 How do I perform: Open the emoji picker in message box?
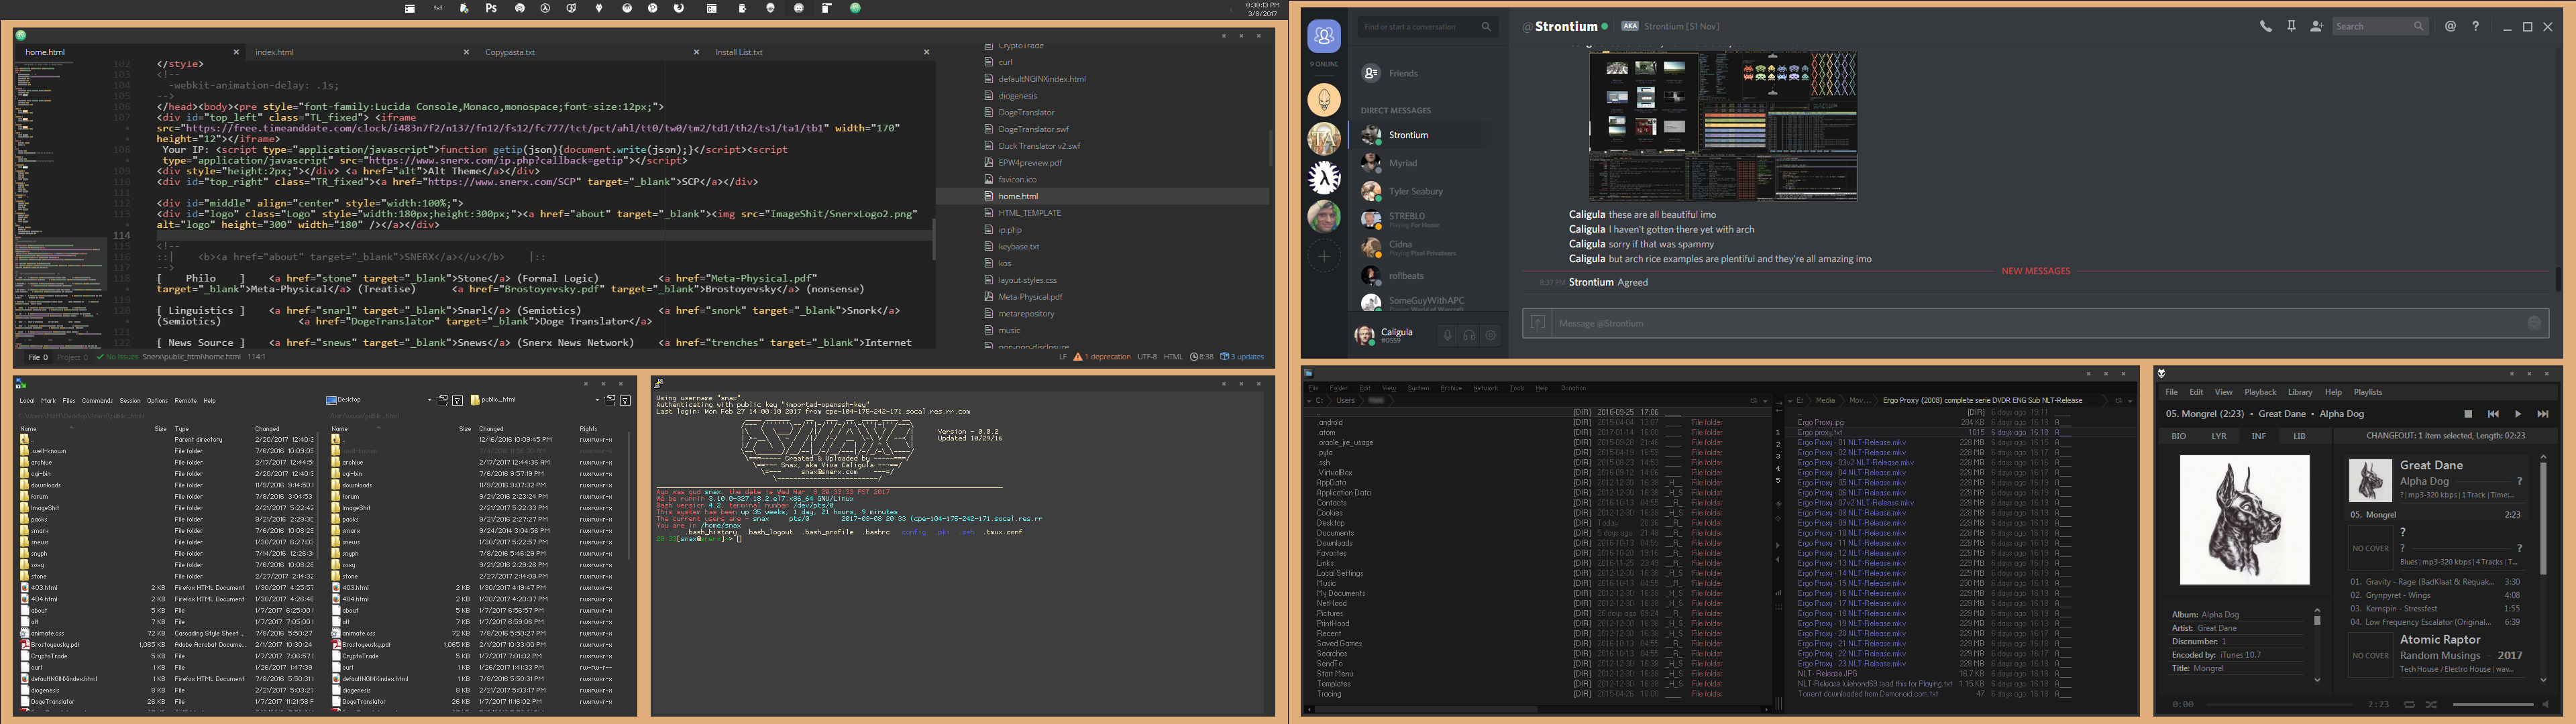[x=2534, y=323]
